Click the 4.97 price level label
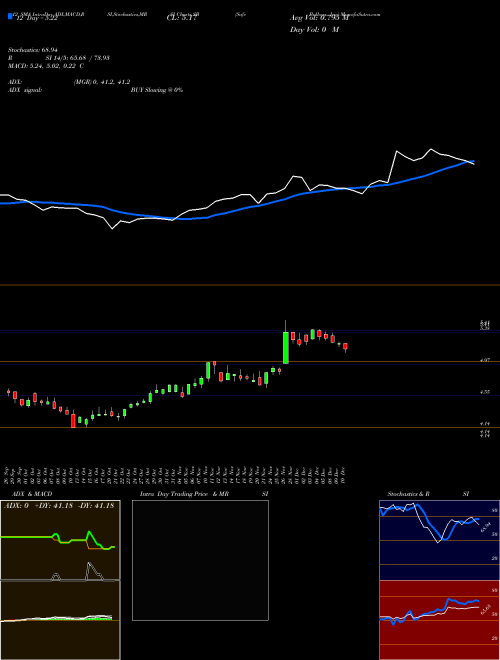 [x=486, y=360]
